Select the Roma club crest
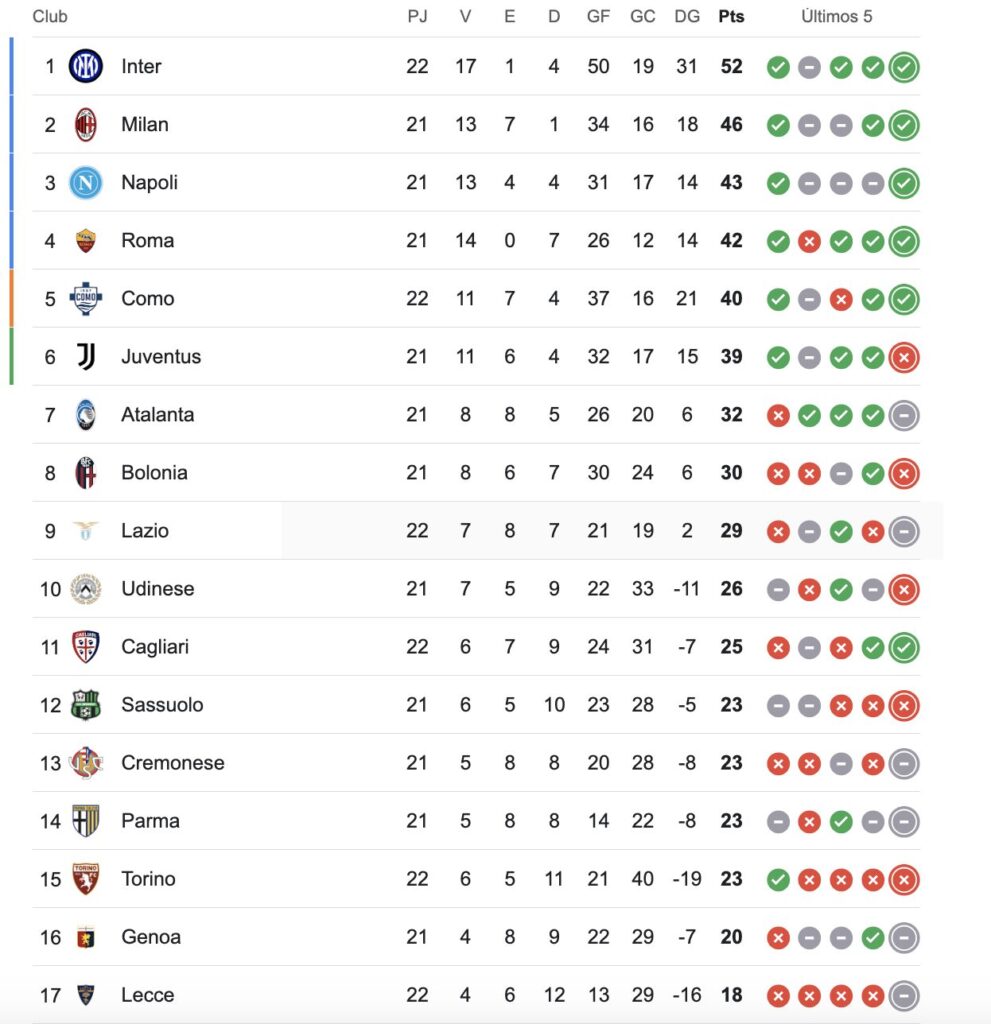This screenshot has width=991, height=1024. [x=85, y=241]
